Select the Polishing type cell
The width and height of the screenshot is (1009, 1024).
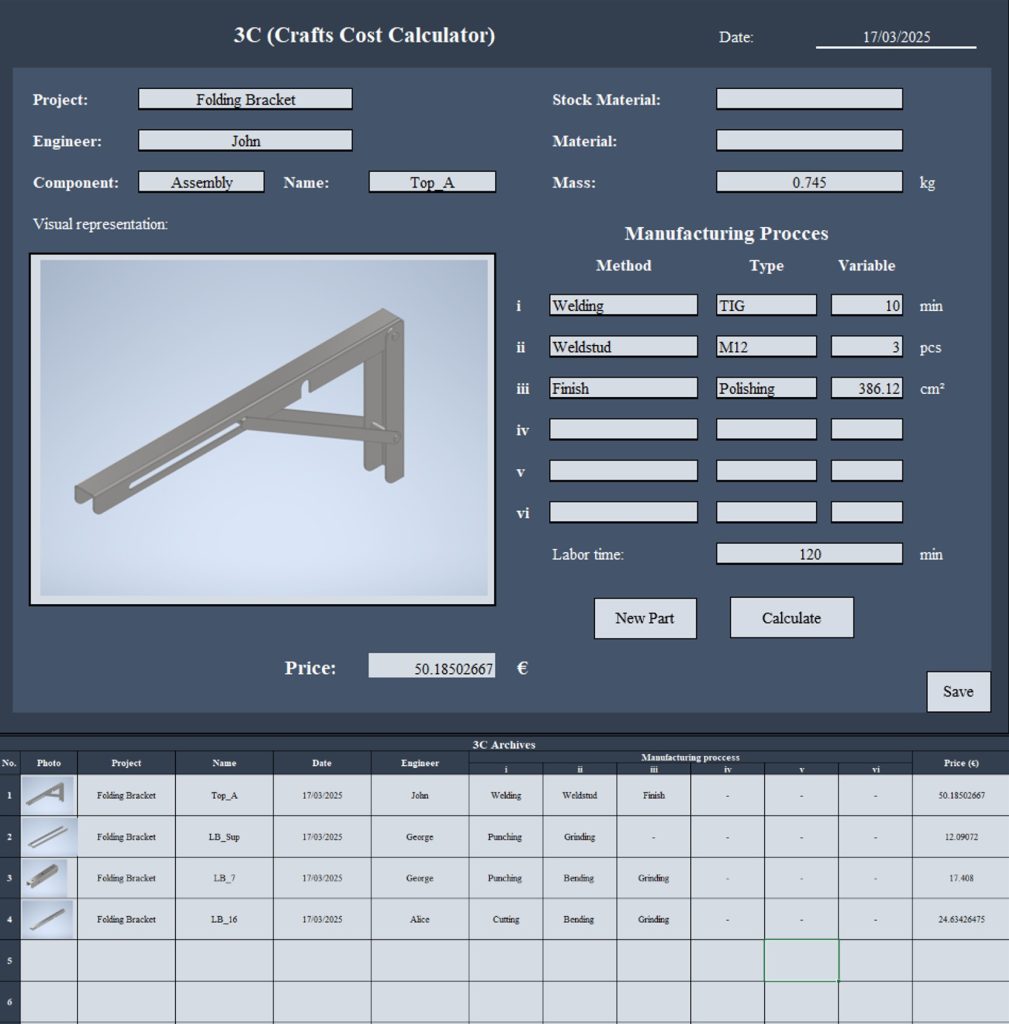click(x=766, y=388)
